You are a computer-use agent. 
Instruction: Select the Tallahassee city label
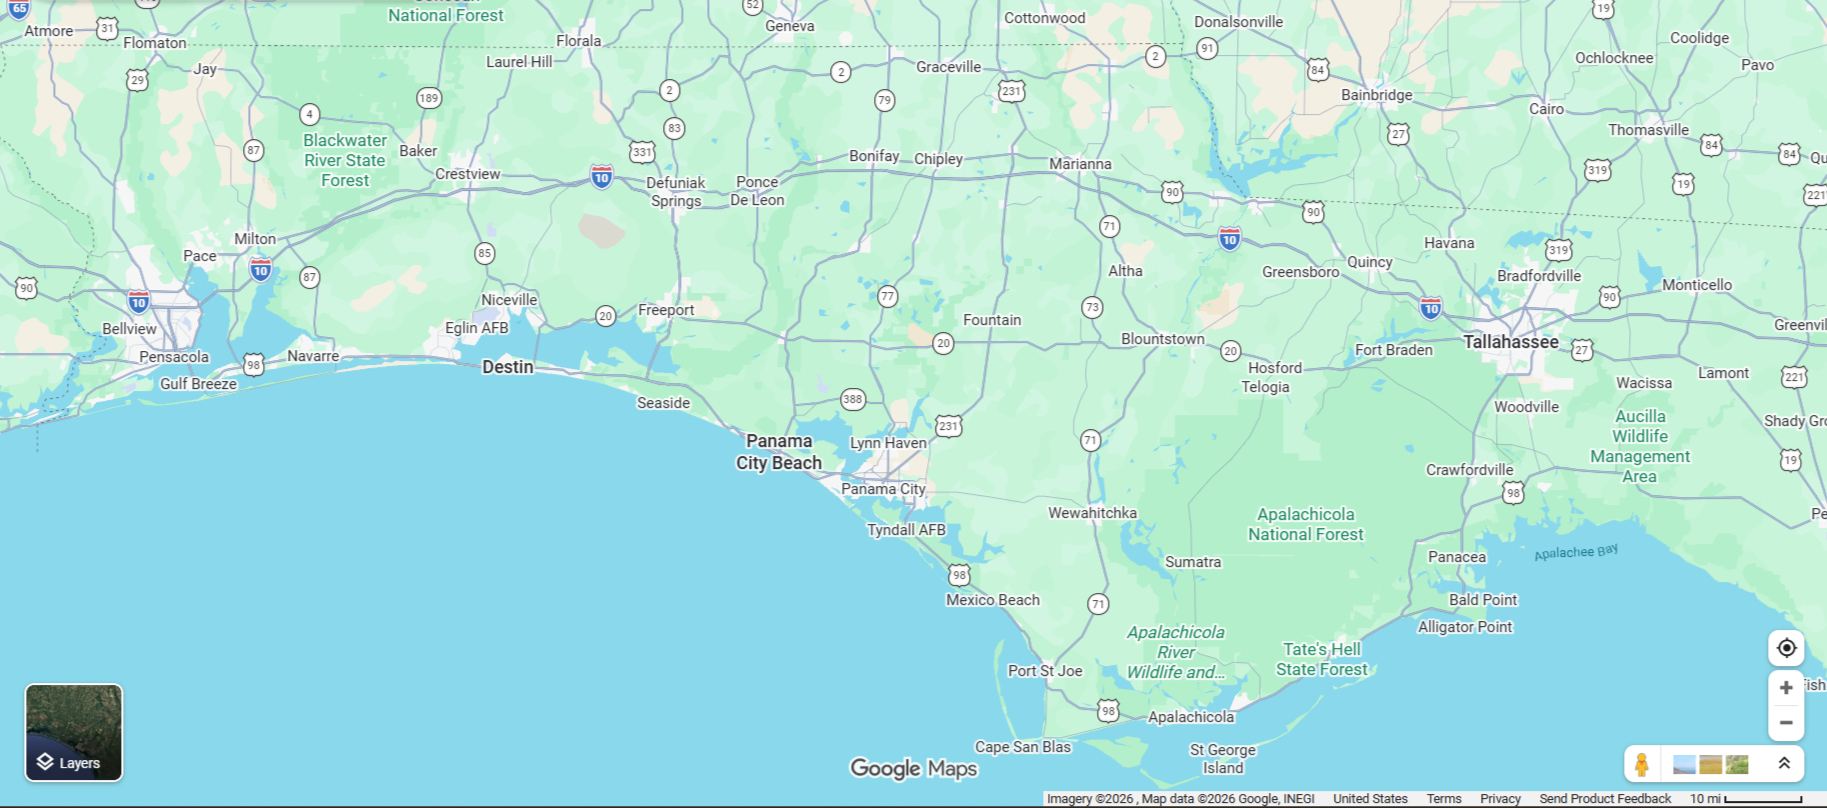click(1511, 342)
